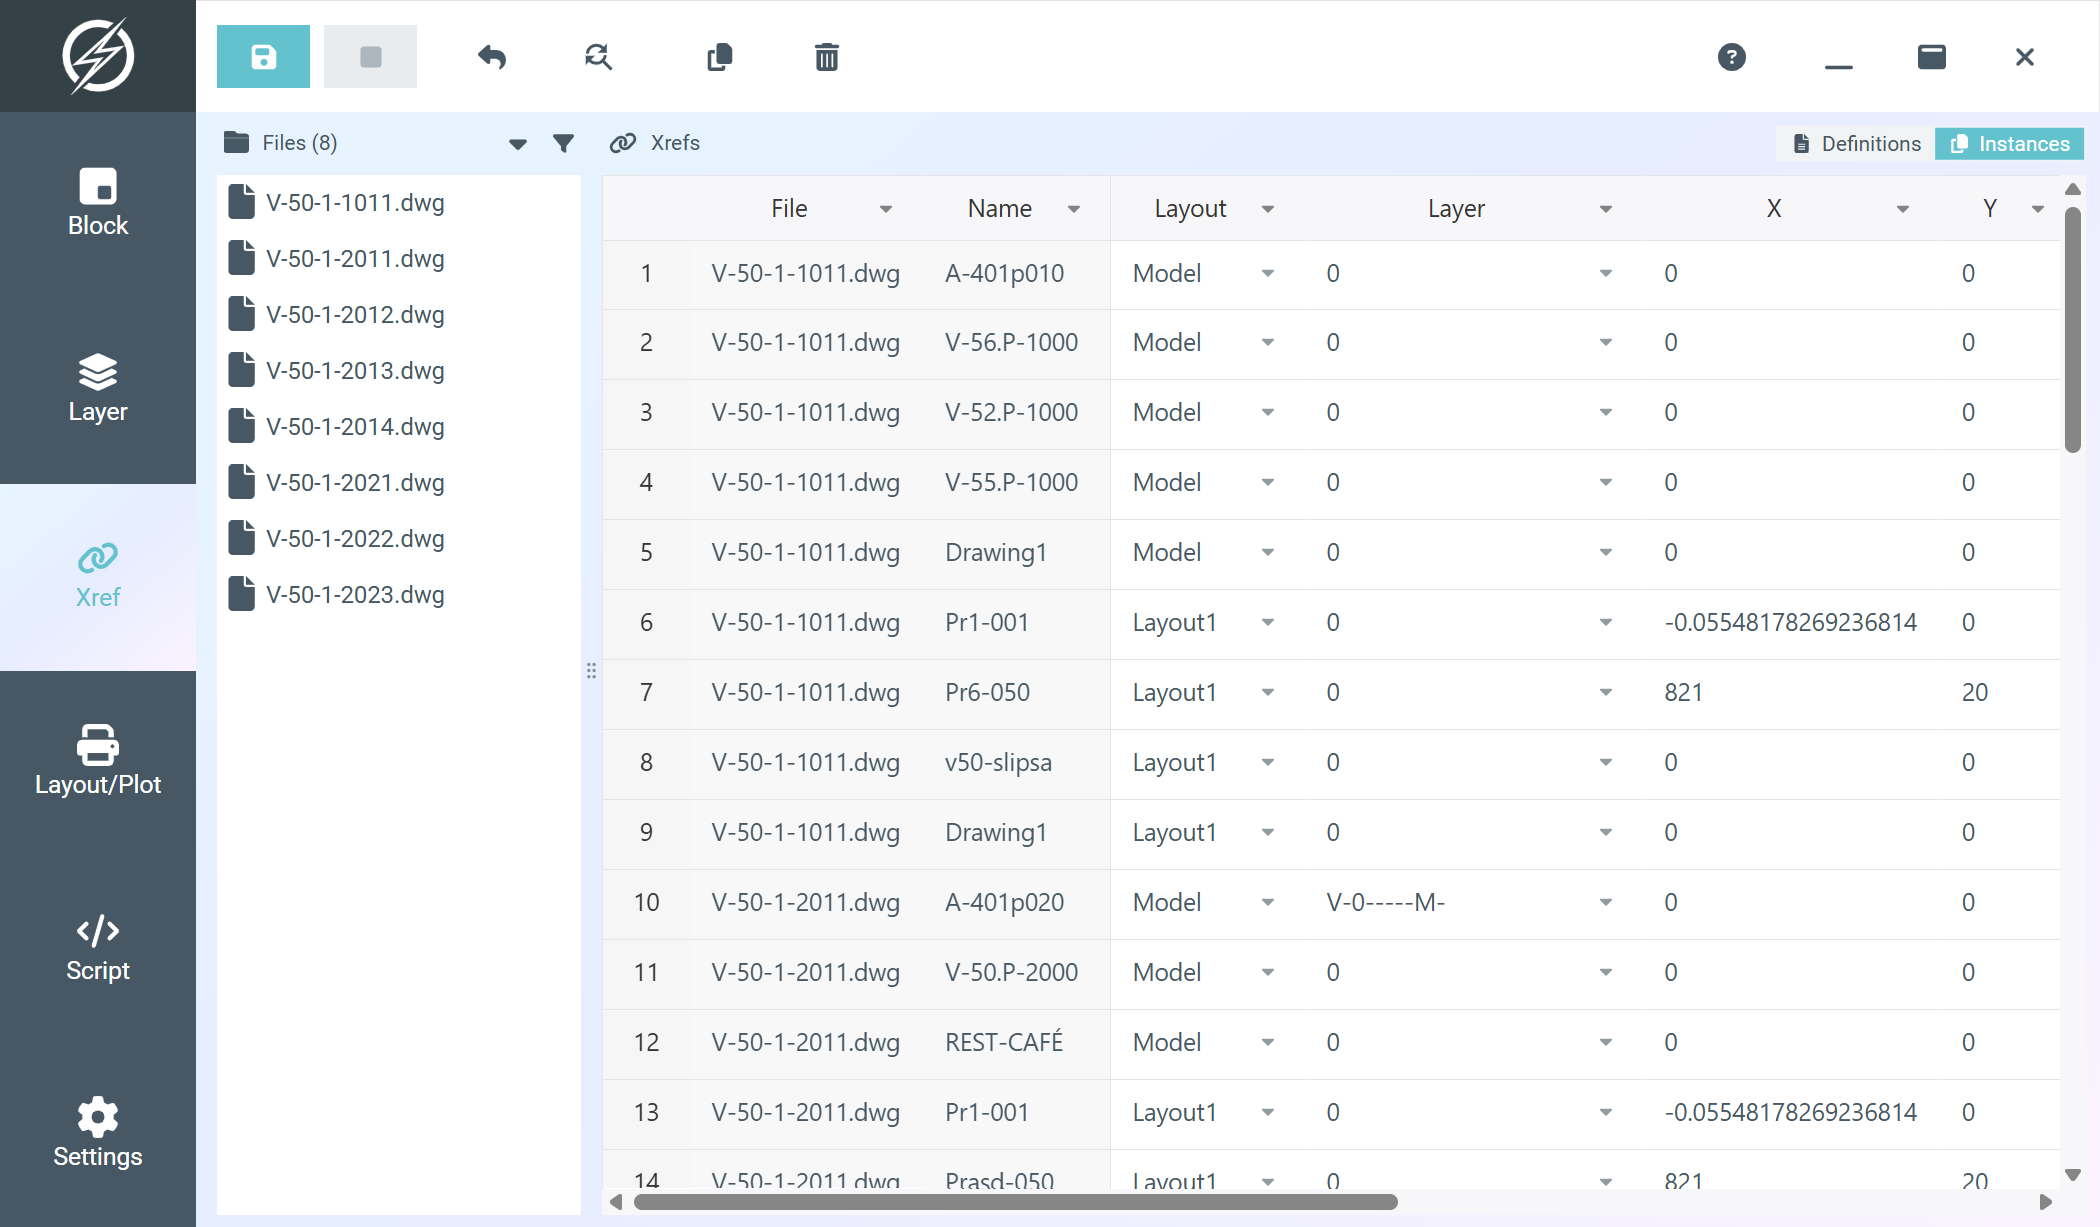Screen dimensions: 2100x1227
Task: Click the Files folder icon
Action: pos(237,143)
